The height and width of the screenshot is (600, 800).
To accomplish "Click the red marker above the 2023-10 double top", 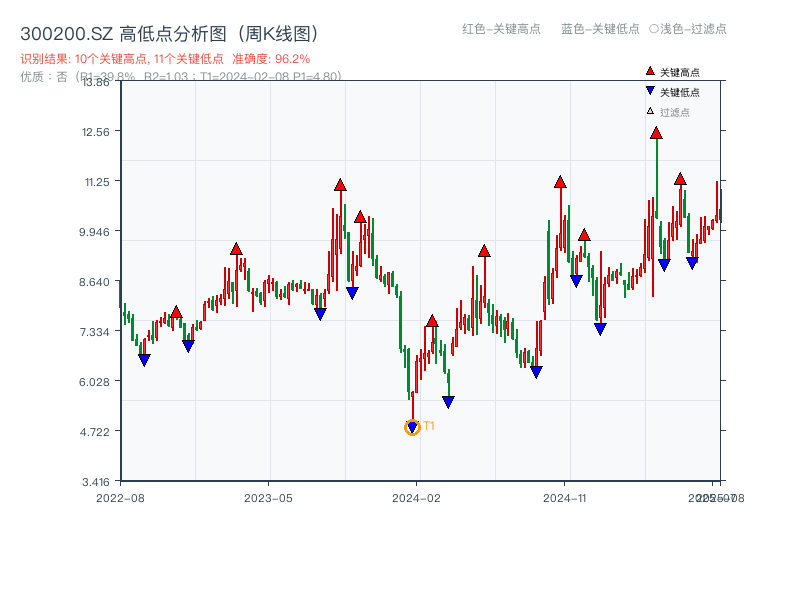I will (x=339, y=185).
